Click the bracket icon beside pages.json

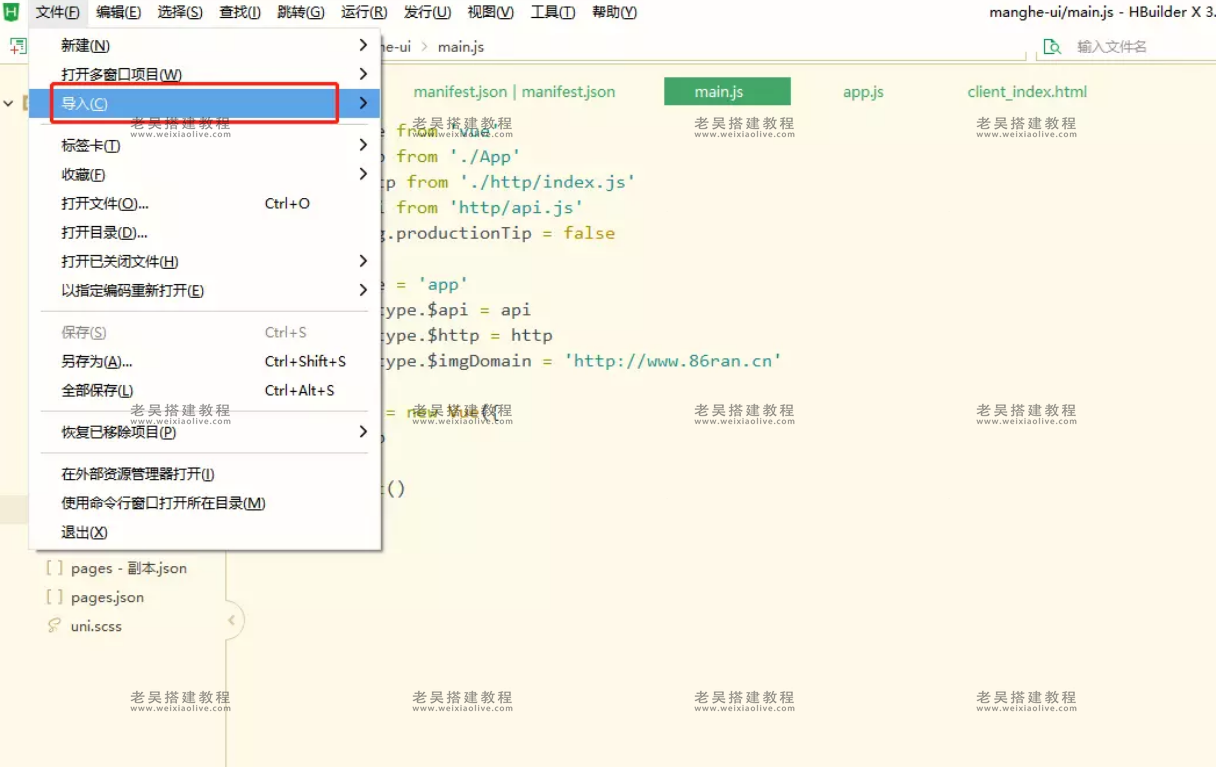click(54, 597)
